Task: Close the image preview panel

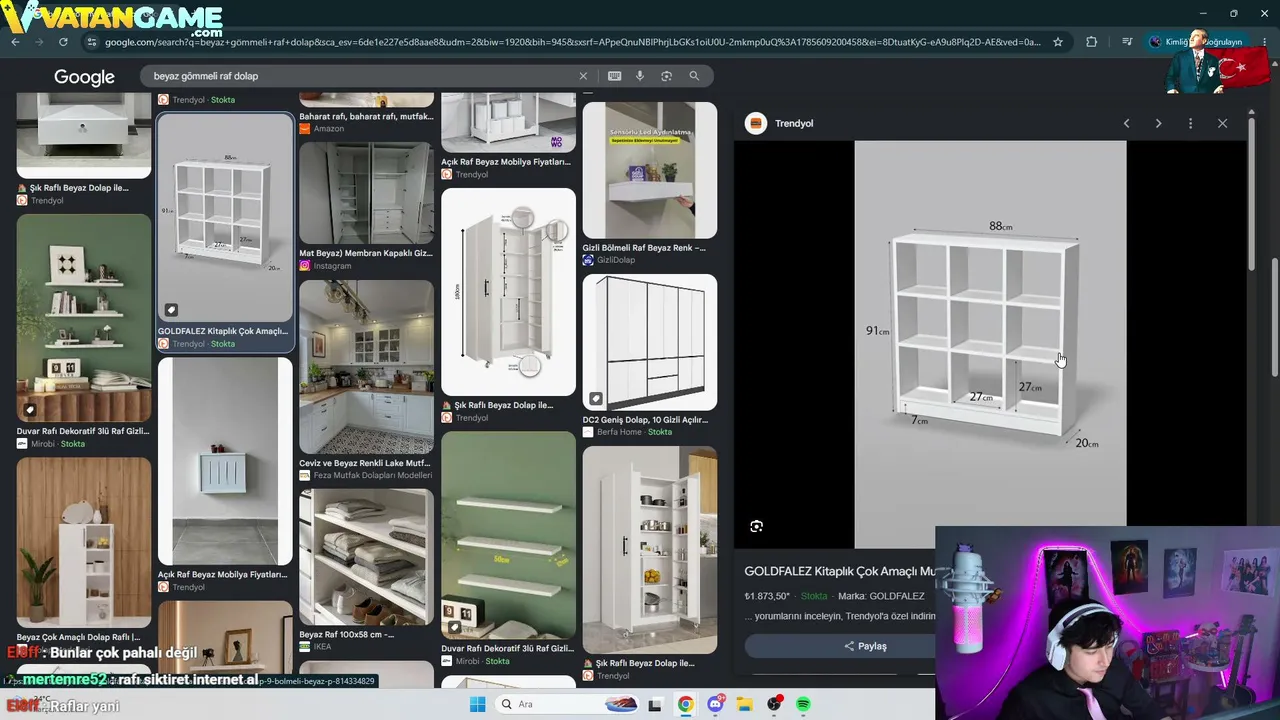Action: tap(1222, 123)
